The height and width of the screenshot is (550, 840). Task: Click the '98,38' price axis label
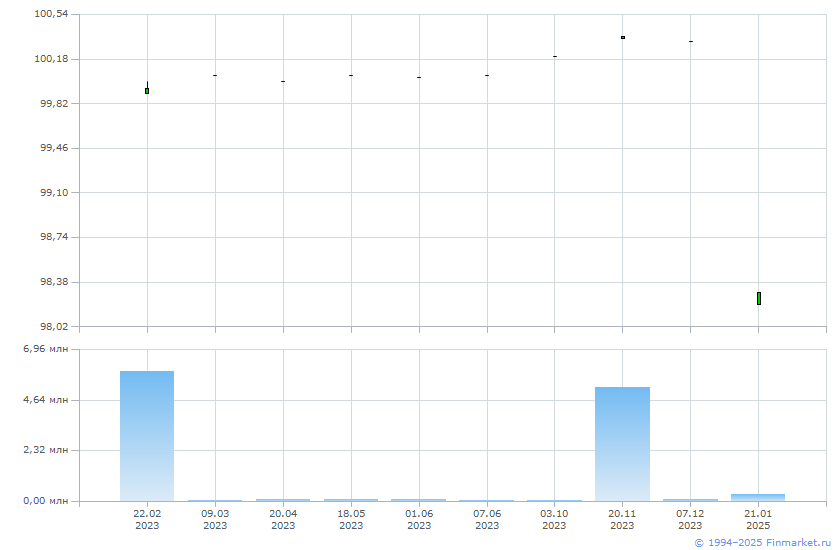pos(54,282)
